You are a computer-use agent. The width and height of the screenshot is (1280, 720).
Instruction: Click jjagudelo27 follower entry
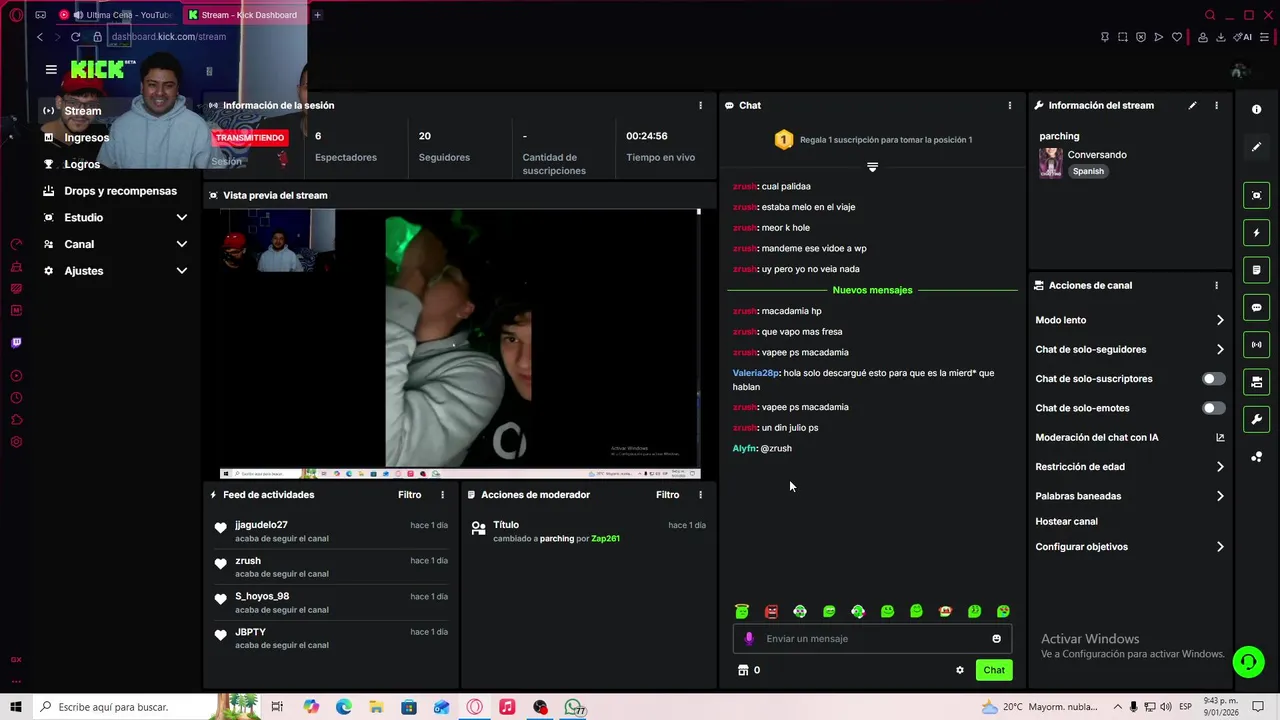(x=331, y=531)
